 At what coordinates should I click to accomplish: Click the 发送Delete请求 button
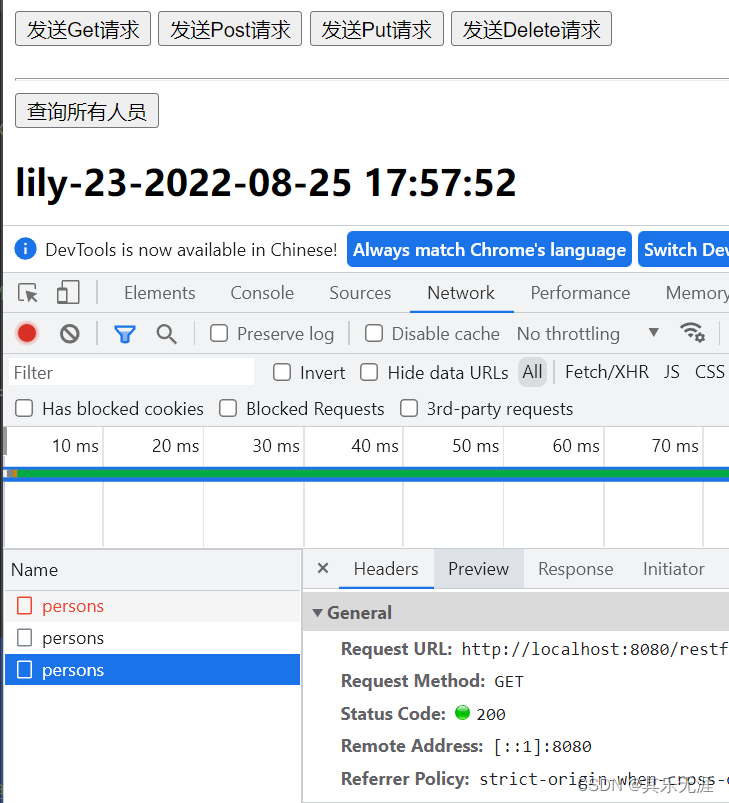click(531, 29)
